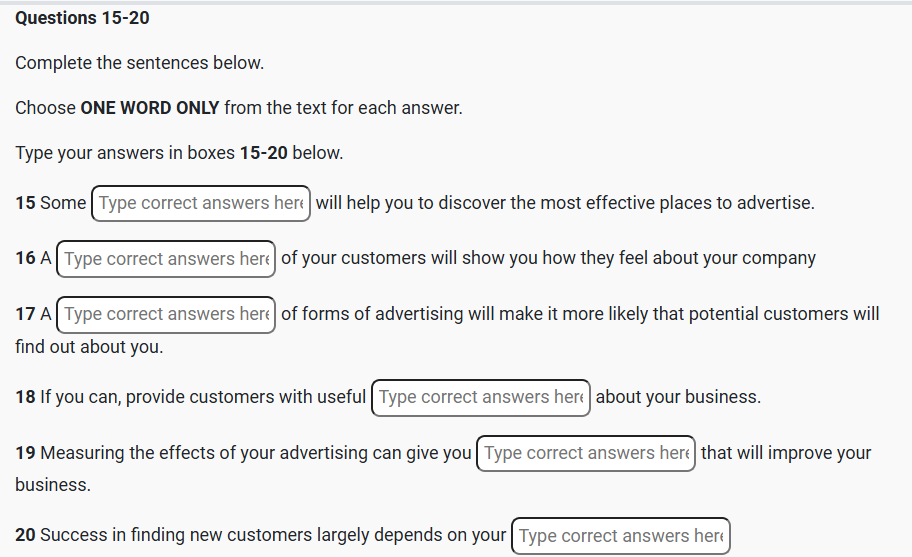The height and width of the screenshot is (557, 912).
Task: Click the bold number 16 label
Action: 25,258
